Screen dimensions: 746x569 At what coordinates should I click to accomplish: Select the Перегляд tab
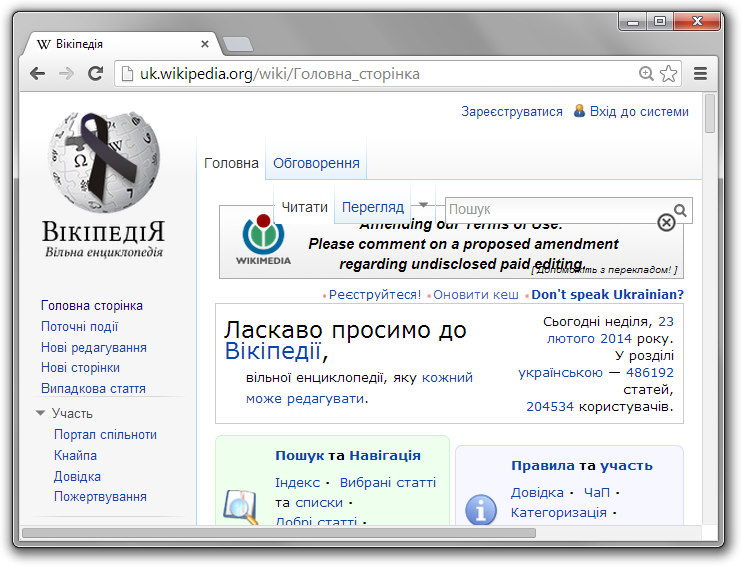pyautogui.click(x=373, y=207)
